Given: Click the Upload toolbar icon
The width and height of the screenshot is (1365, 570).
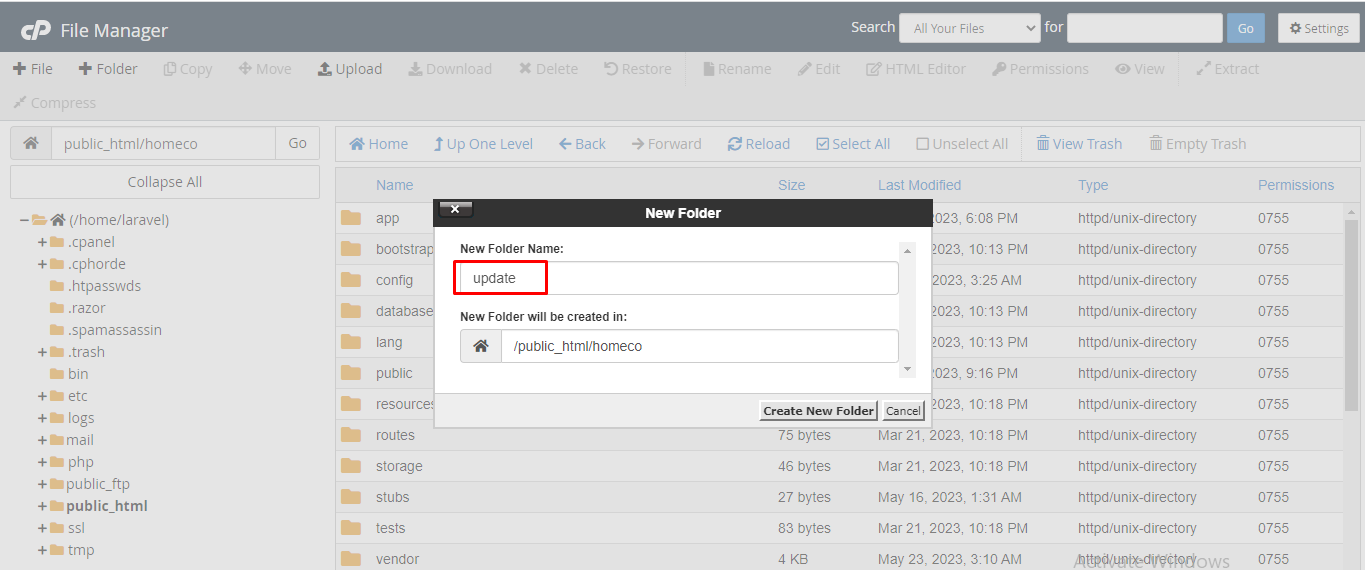Looking at the screenshot, I should (x=325, y=69).
